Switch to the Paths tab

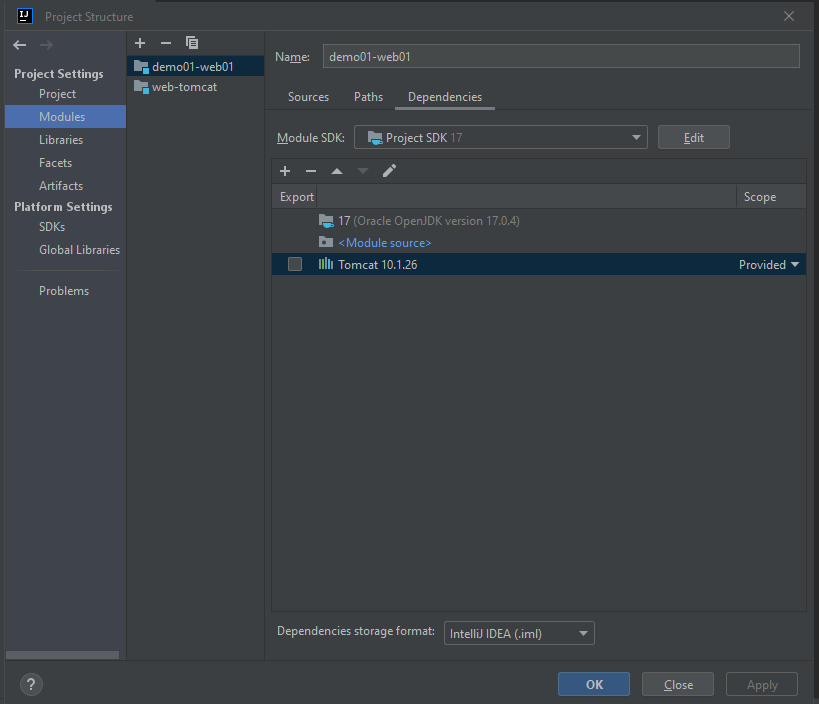[x=368, y=97]
